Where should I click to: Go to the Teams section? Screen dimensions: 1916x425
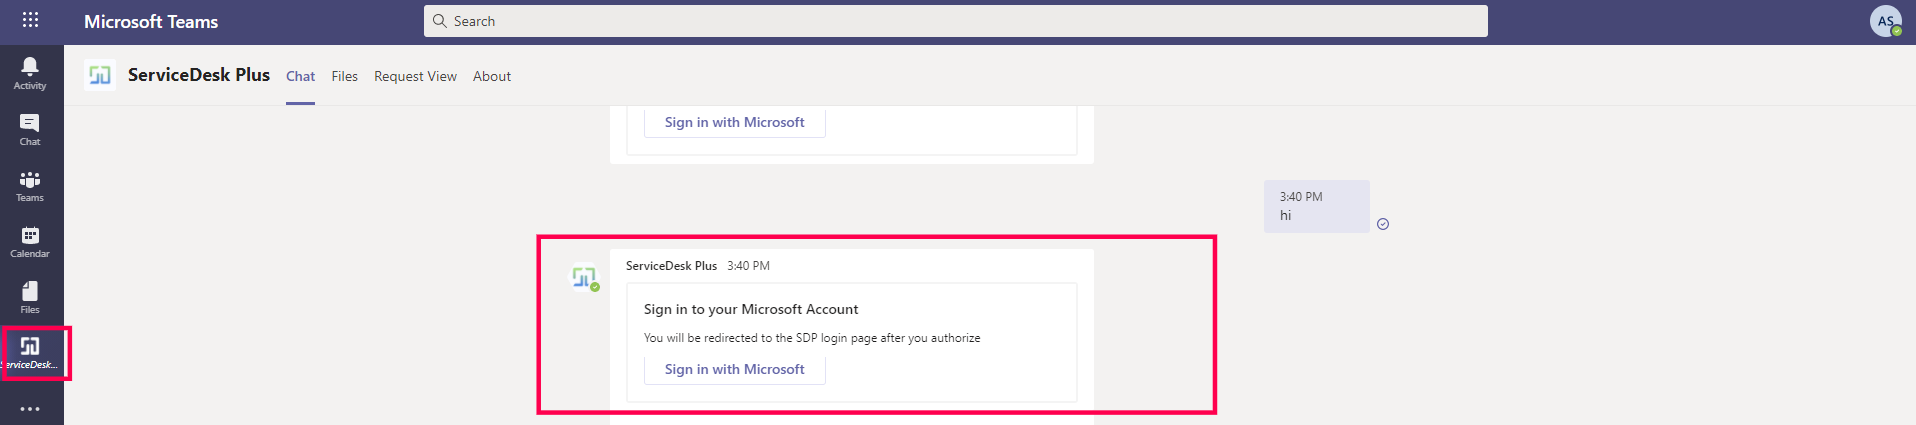(30, 185)
